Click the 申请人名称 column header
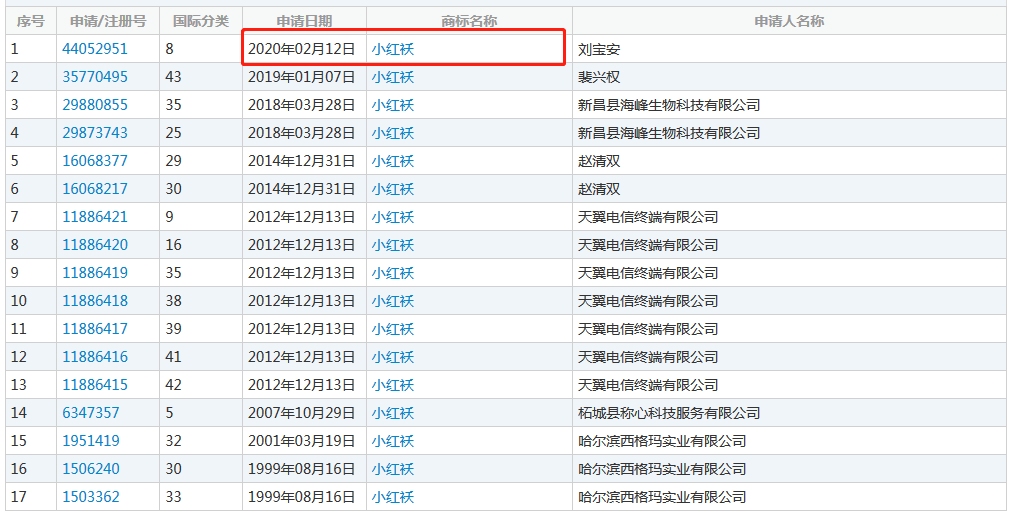The width and height of the screenshot is (1011, 514). (789, 21)
